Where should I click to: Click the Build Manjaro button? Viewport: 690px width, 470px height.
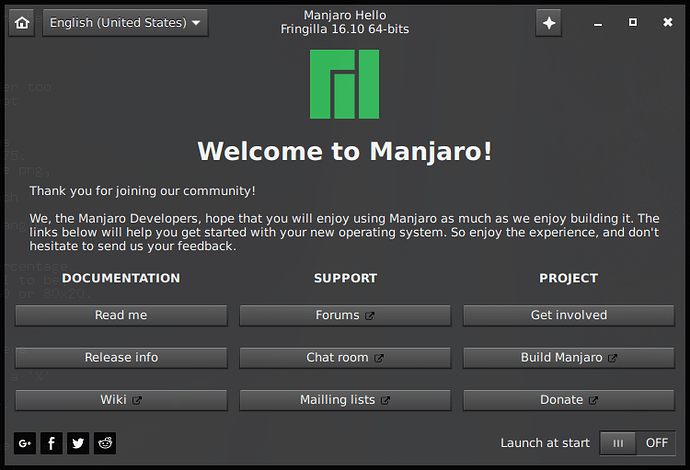coord(569,358)
